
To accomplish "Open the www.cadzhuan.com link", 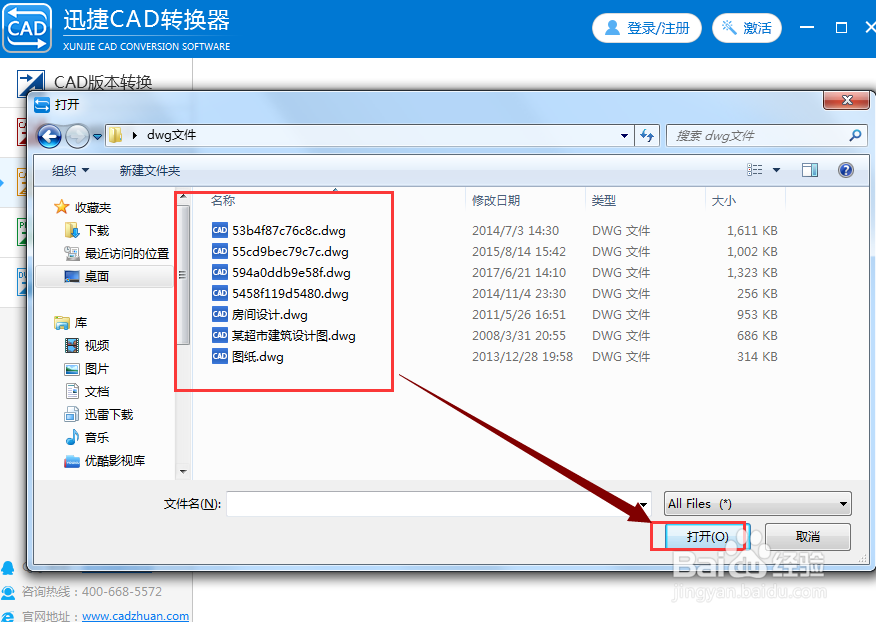I will click(135, 616).
